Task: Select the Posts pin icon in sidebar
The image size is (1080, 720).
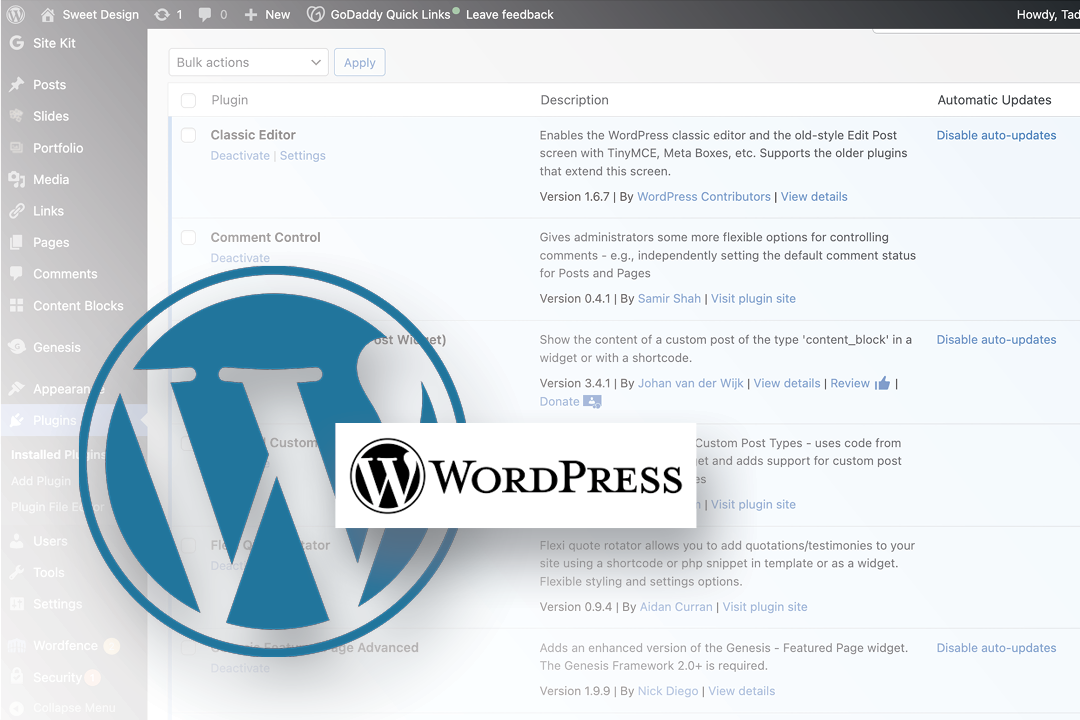Action: pos(16,84)
